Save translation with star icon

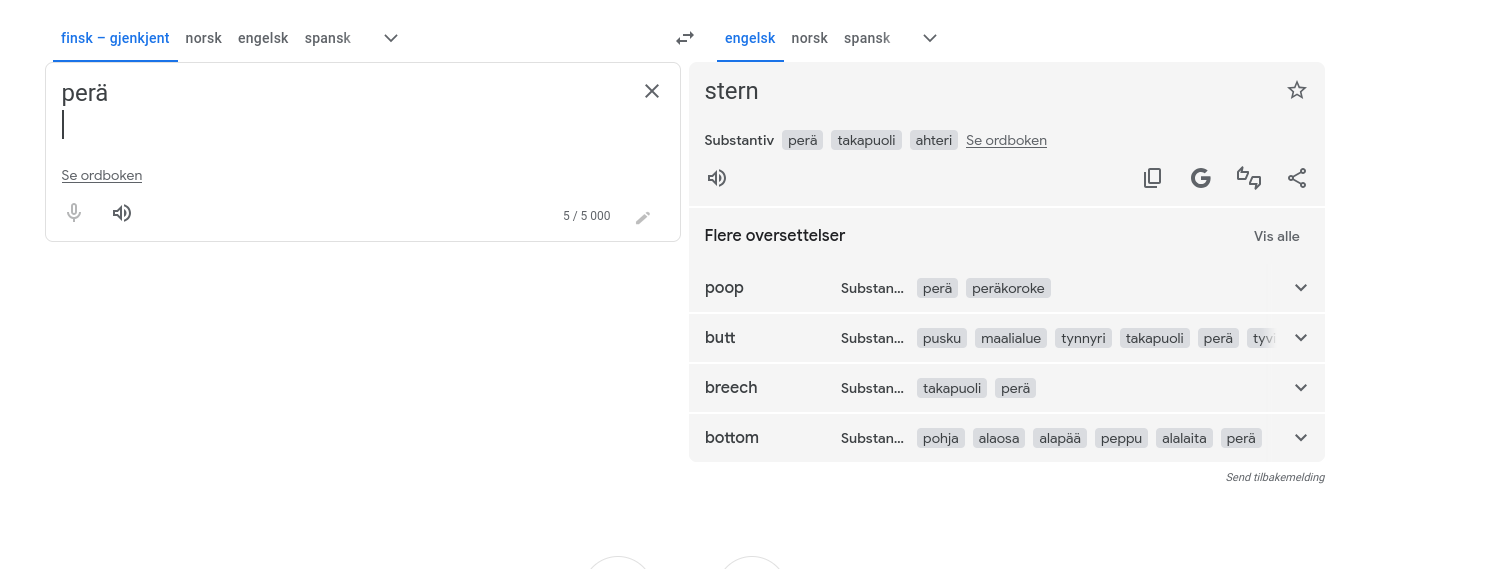pos(1297,91)
